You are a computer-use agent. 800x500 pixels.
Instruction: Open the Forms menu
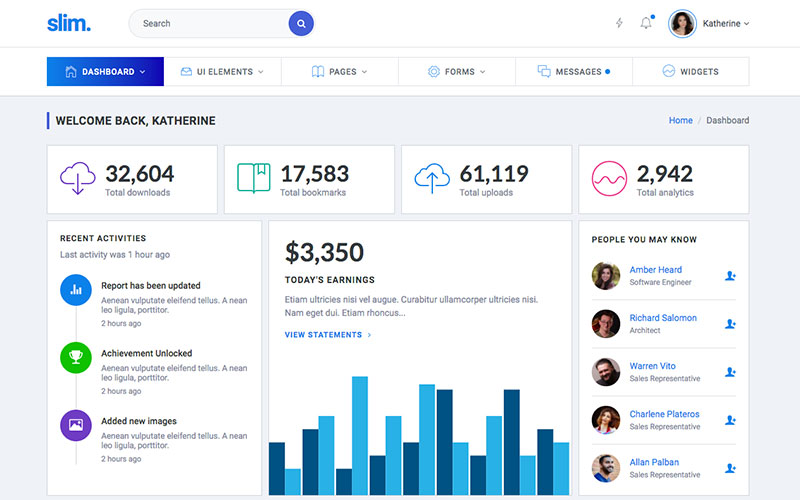(x=457, y=71)
